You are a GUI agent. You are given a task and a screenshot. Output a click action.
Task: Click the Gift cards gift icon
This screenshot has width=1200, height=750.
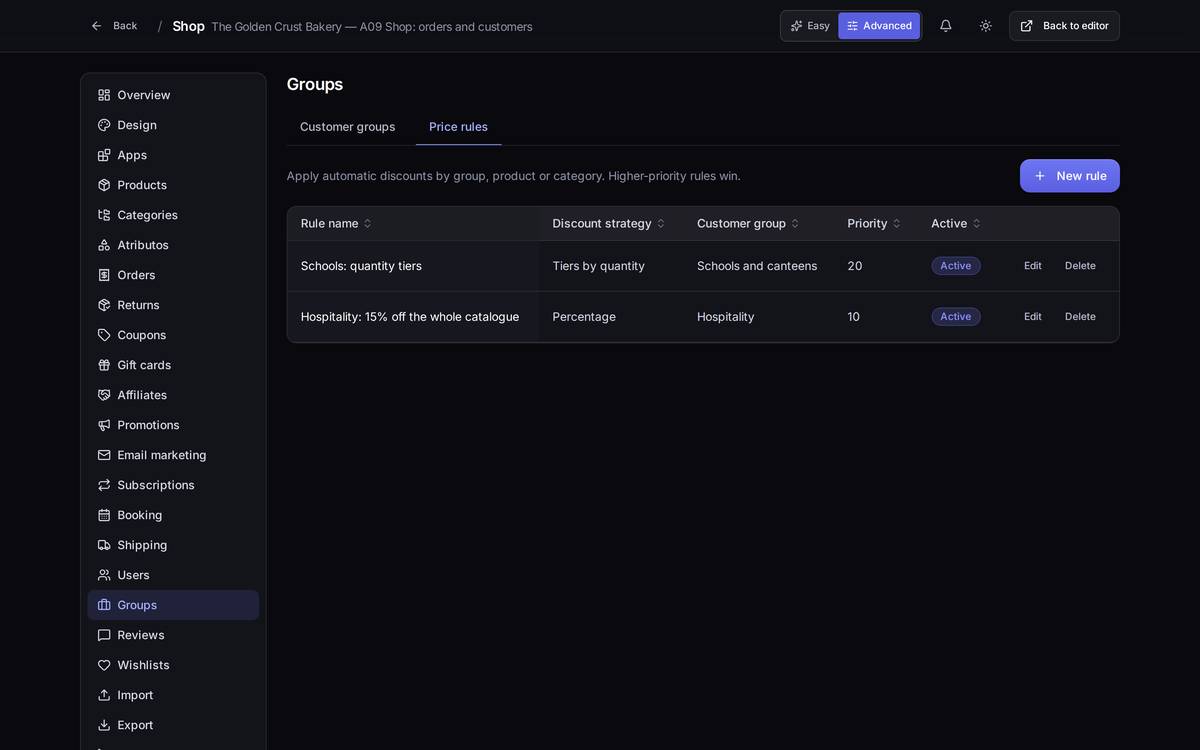click(104, 365)
